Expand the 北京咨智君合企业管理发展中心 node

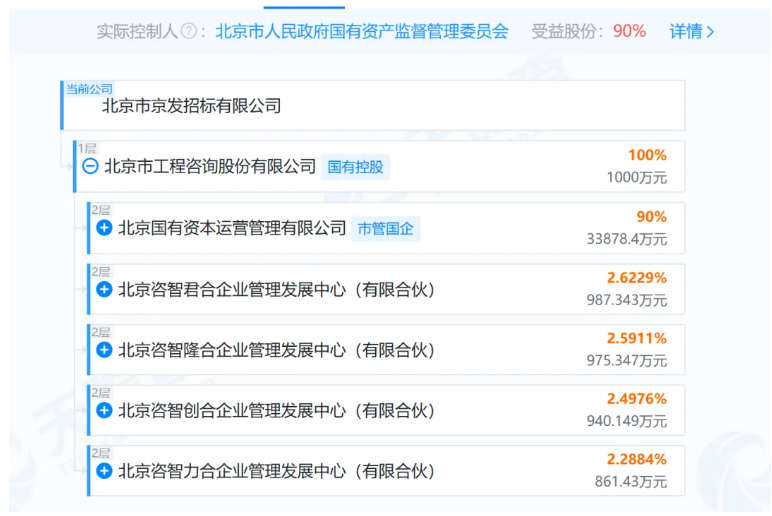[x=104, y=290]
